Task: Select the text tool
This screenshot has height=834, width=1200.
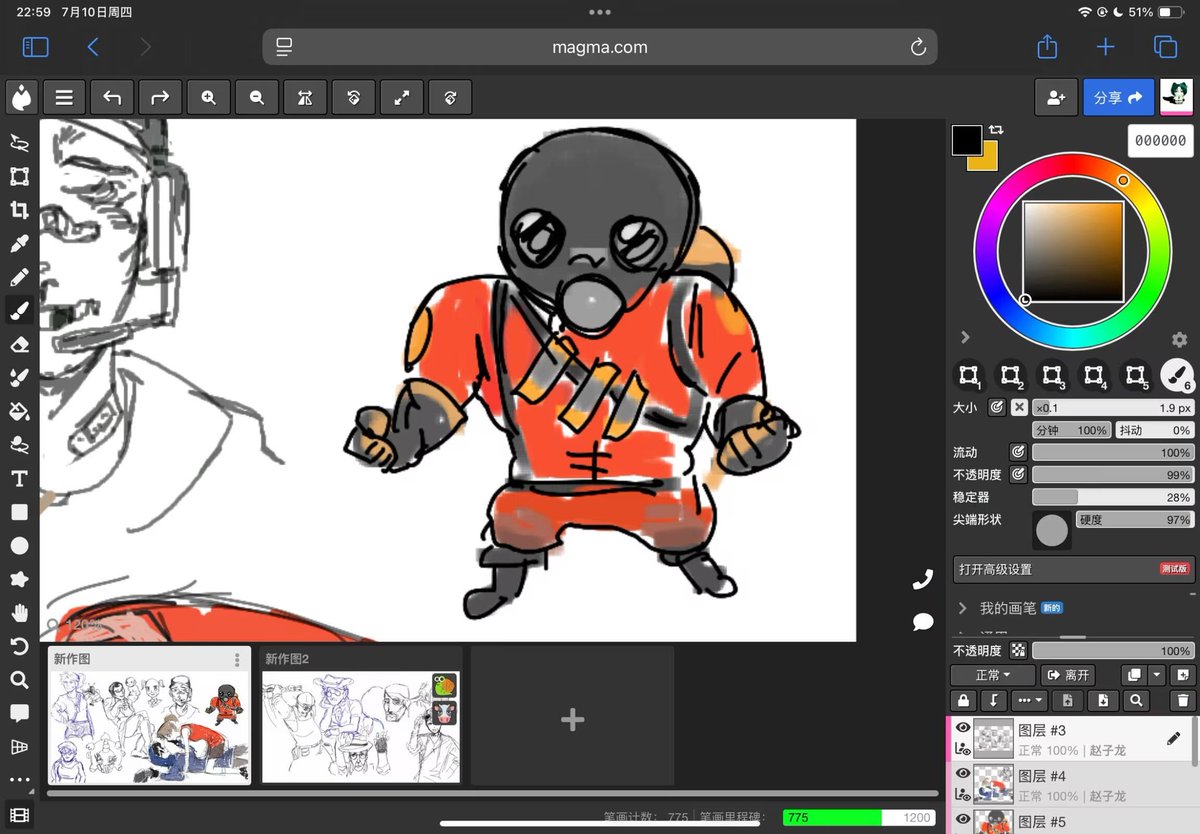Action: [19, 478]
